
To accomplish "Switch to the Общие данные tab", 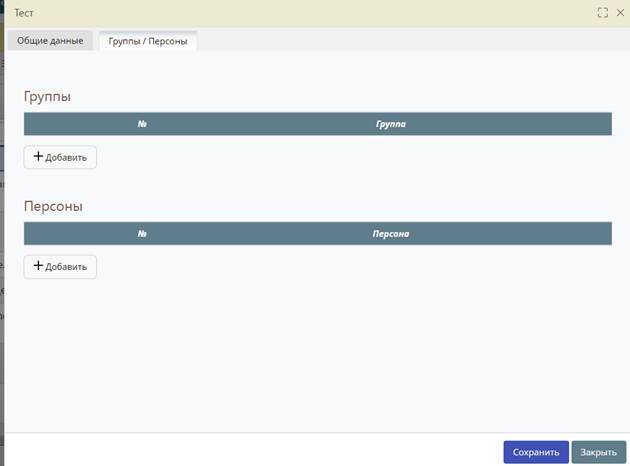I will (x=50, y=41).
